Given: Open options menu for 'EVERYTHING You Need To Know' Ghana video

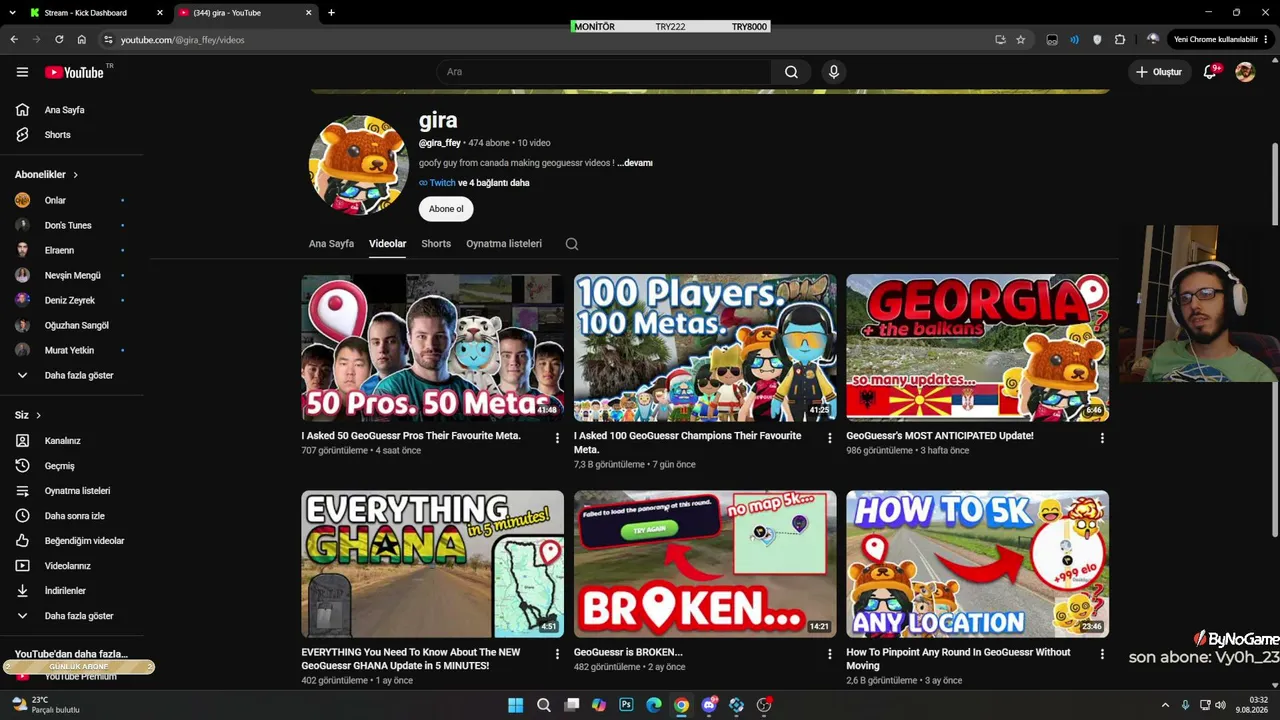Looking at the screenshot, I should (557, 654).
